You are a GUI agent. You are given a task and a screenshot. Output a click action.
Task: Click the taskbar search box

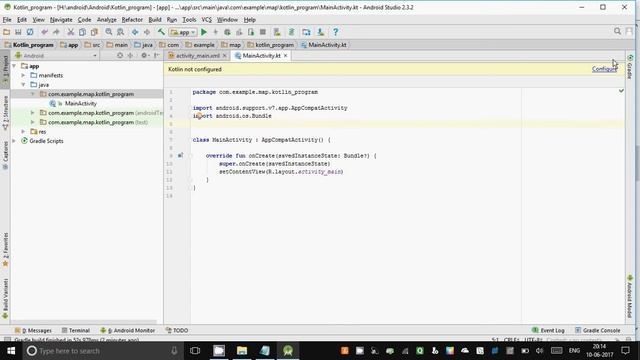coord(102,351)
